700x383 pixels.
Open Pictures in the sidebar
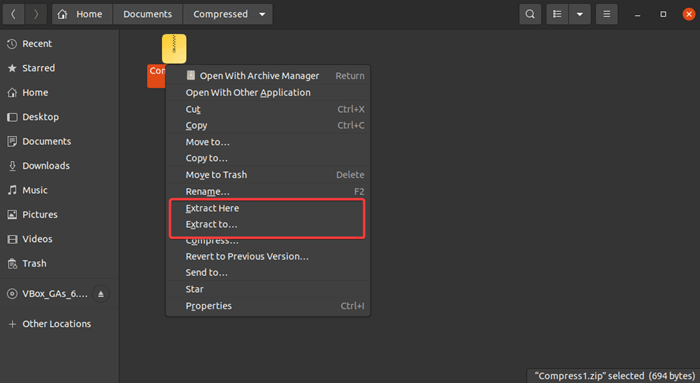point(59,214)
